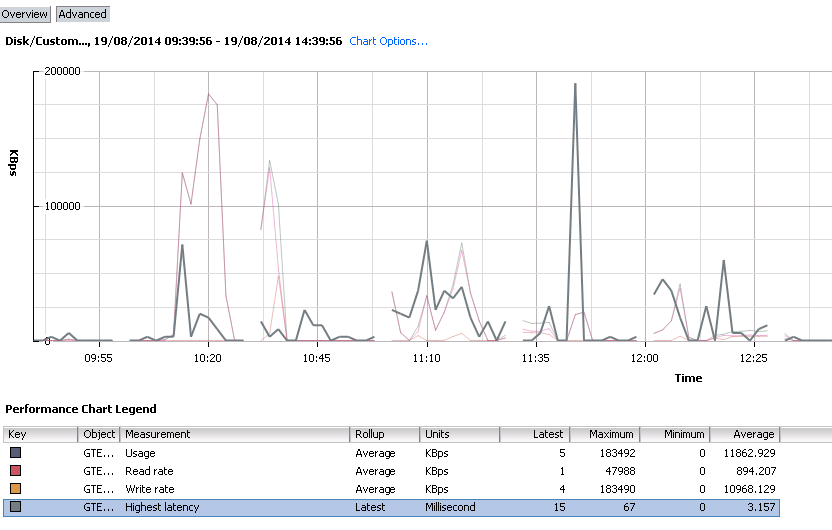832x530 pixels.
Task: Sort legend by Maximum column header
Action: point(605,434)
